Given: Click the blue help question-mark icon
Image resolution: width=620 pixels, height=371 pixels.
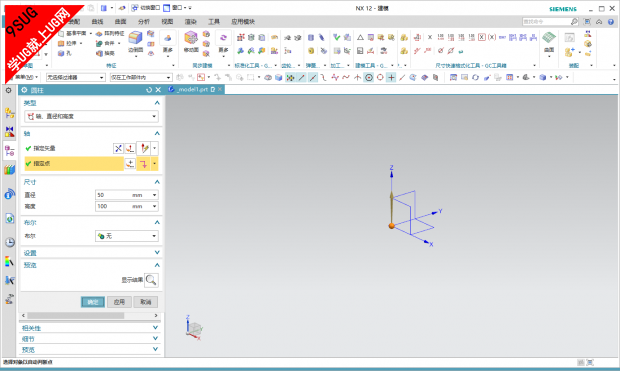Looking at the screenshot, I should point(611,22).
